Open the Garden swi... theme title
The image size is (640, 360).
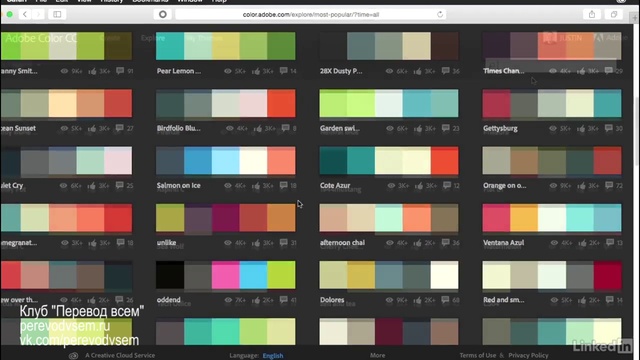[x=340, y=128]
